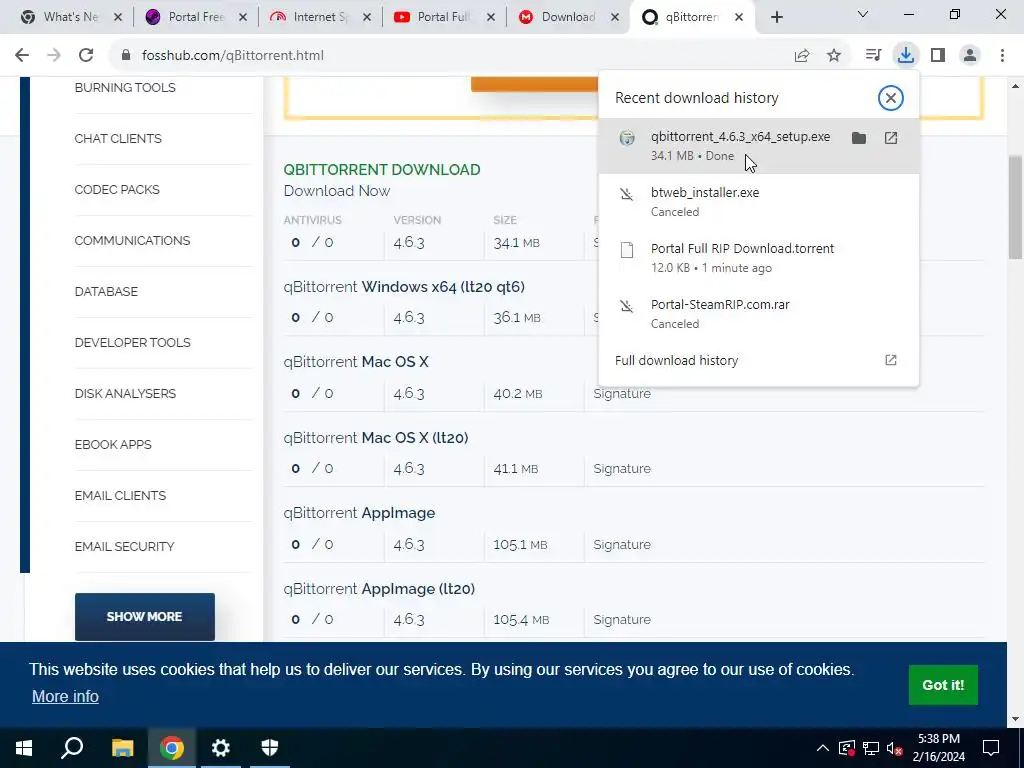
Task: Close the Recent download history popup
Action: click(890, 98)
